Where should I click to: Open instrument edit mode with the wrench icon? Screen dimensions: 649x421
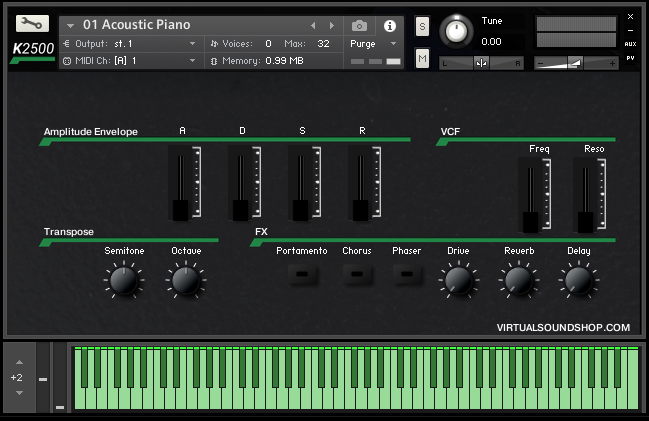pyautogui.click(x=33, y=25)
